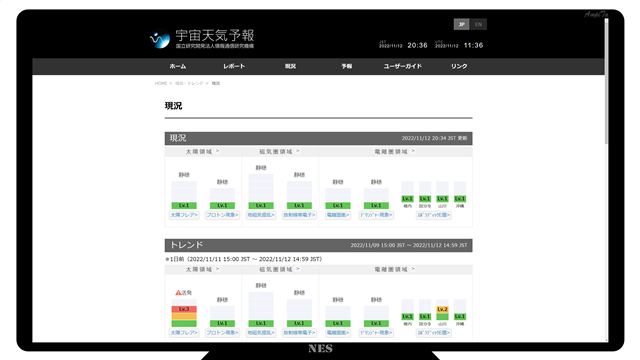Click the orange Lv.2 山川 bar in トレンド
640x360 pixels.
[x=442, y=310]
